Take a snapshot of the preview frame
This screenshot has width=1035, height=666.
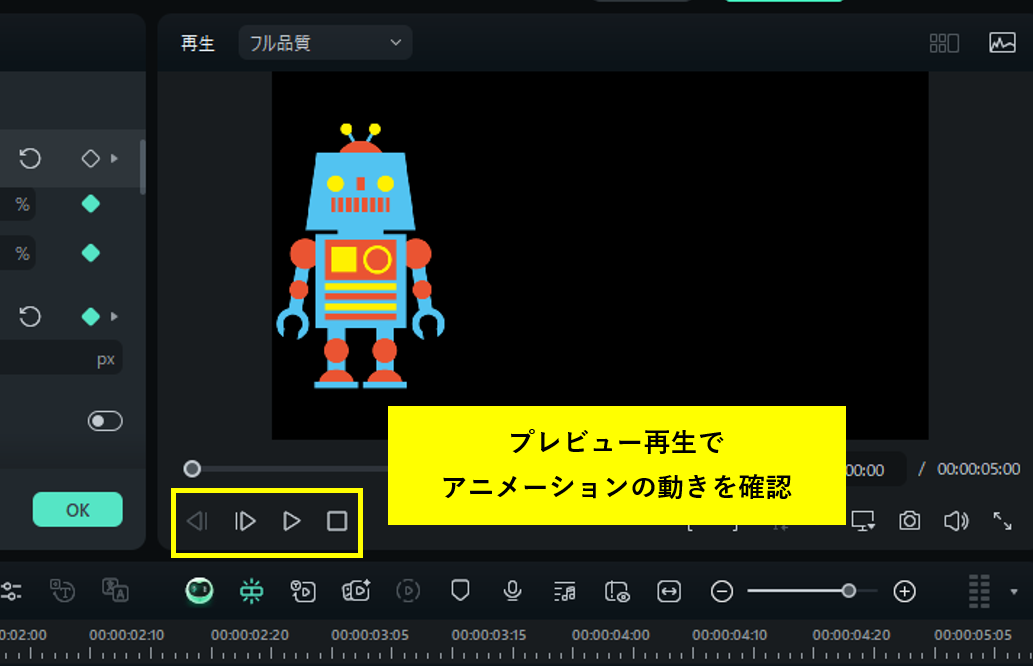click(x=910, y=521)
